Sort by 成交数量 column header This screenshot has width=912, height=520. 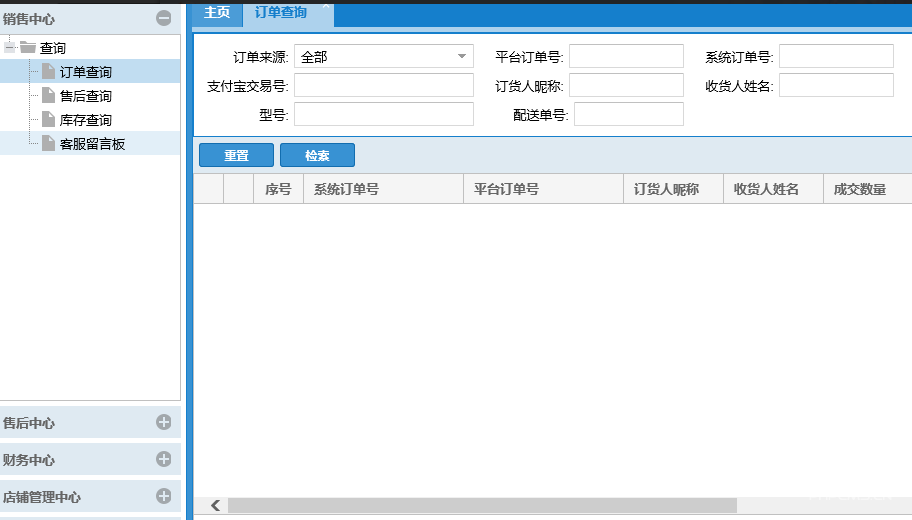[868, 189]
